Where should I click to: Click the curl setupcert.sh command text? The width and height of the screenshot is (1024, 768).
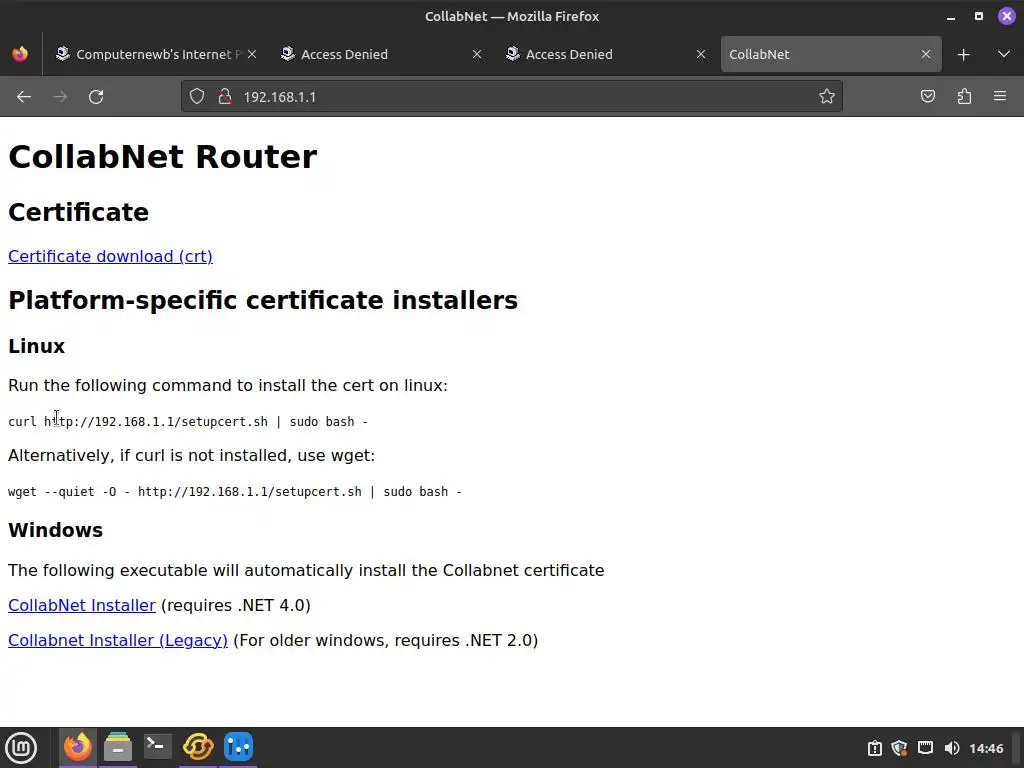(188, 422)
